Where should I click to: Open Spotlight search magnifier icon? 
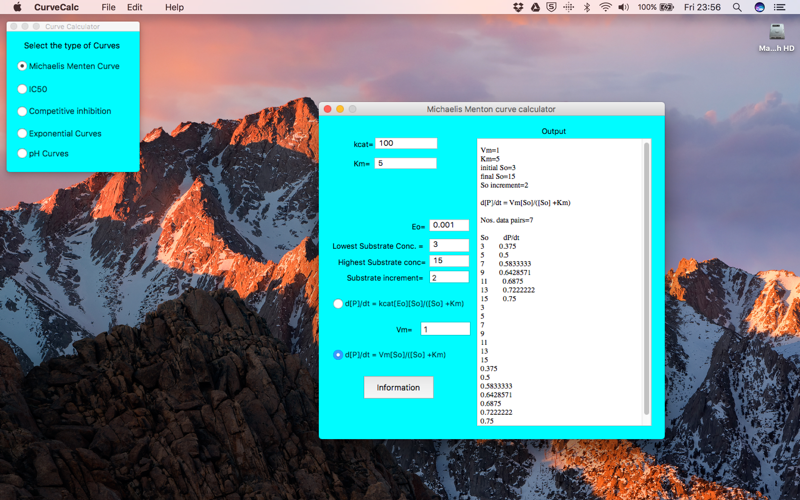(x=737, y=7)
